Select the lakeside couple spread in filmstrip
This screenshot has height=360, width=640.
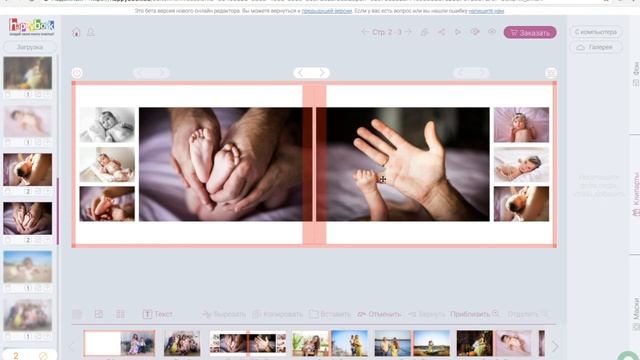point(412,343)
